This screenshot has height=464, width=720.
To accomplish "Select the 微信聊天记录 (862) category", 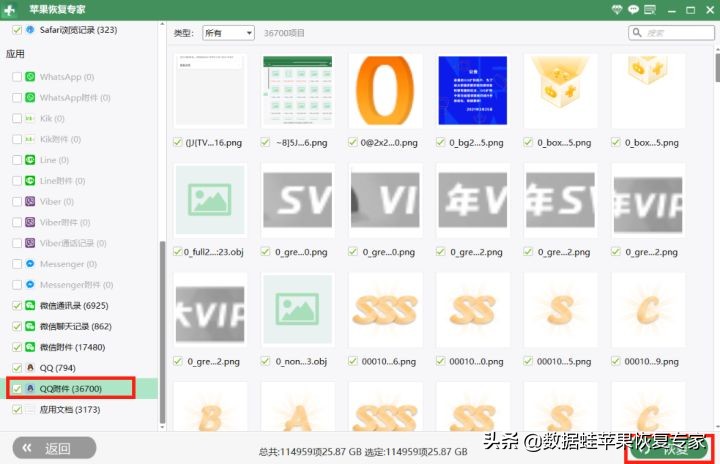I will [x=75, y=326].
